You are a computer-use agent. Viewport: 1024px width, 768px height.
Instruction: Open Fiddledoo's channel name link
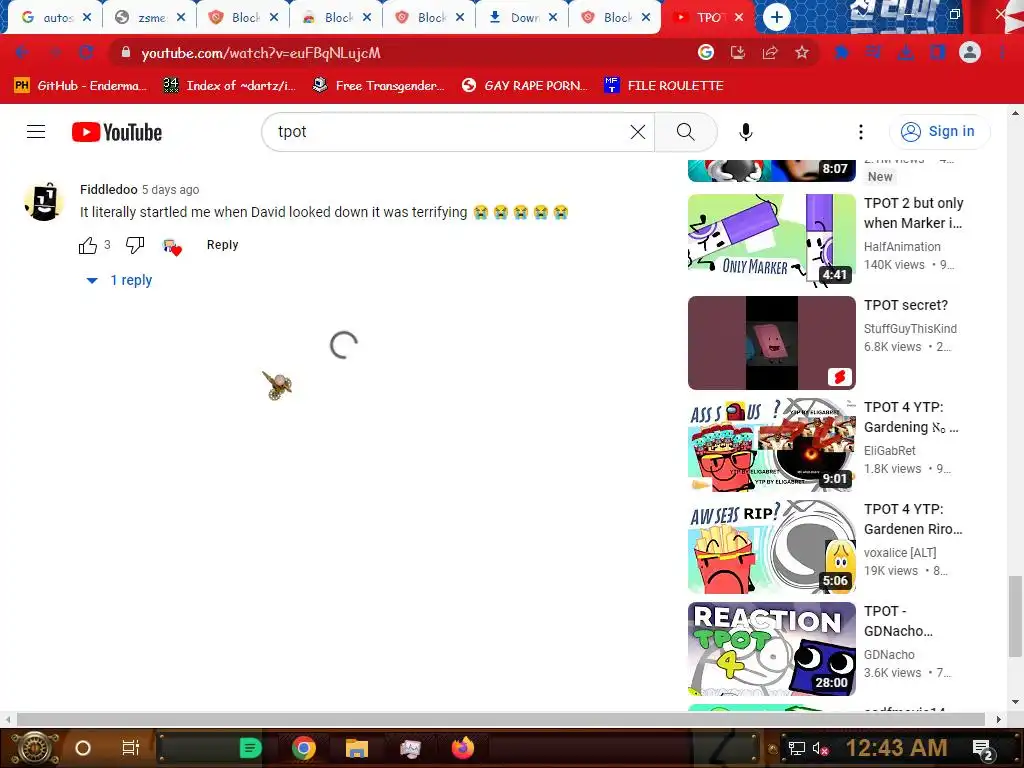pos(108,189)
